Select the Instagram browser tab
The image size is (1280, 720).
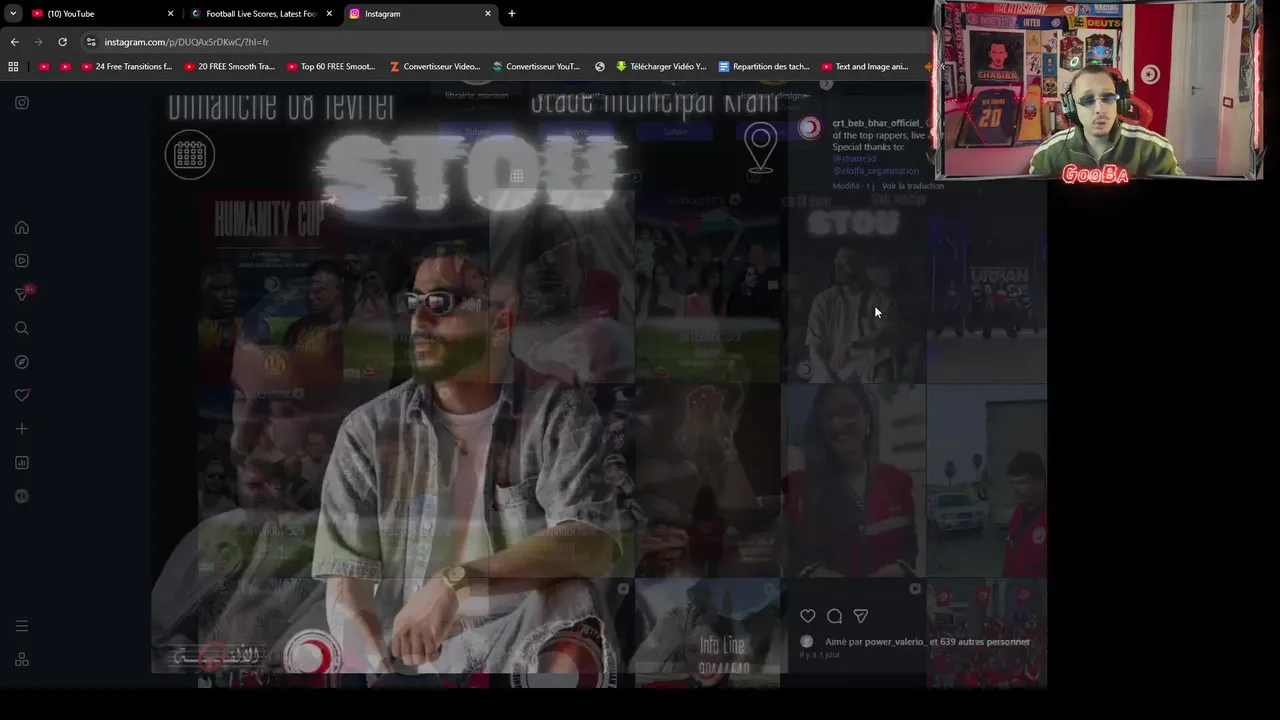point(420,14)
